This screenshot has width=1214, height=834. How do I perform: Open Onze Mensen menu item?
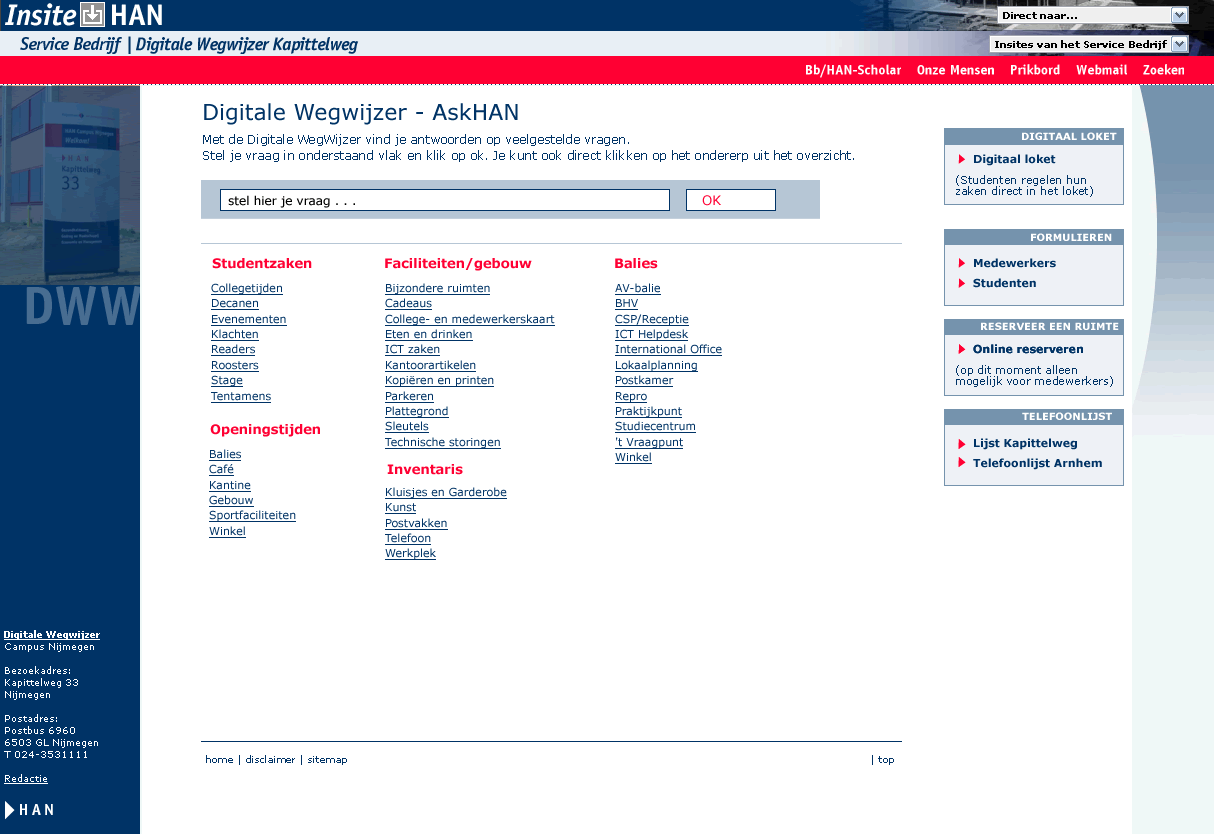coord(956,70)
